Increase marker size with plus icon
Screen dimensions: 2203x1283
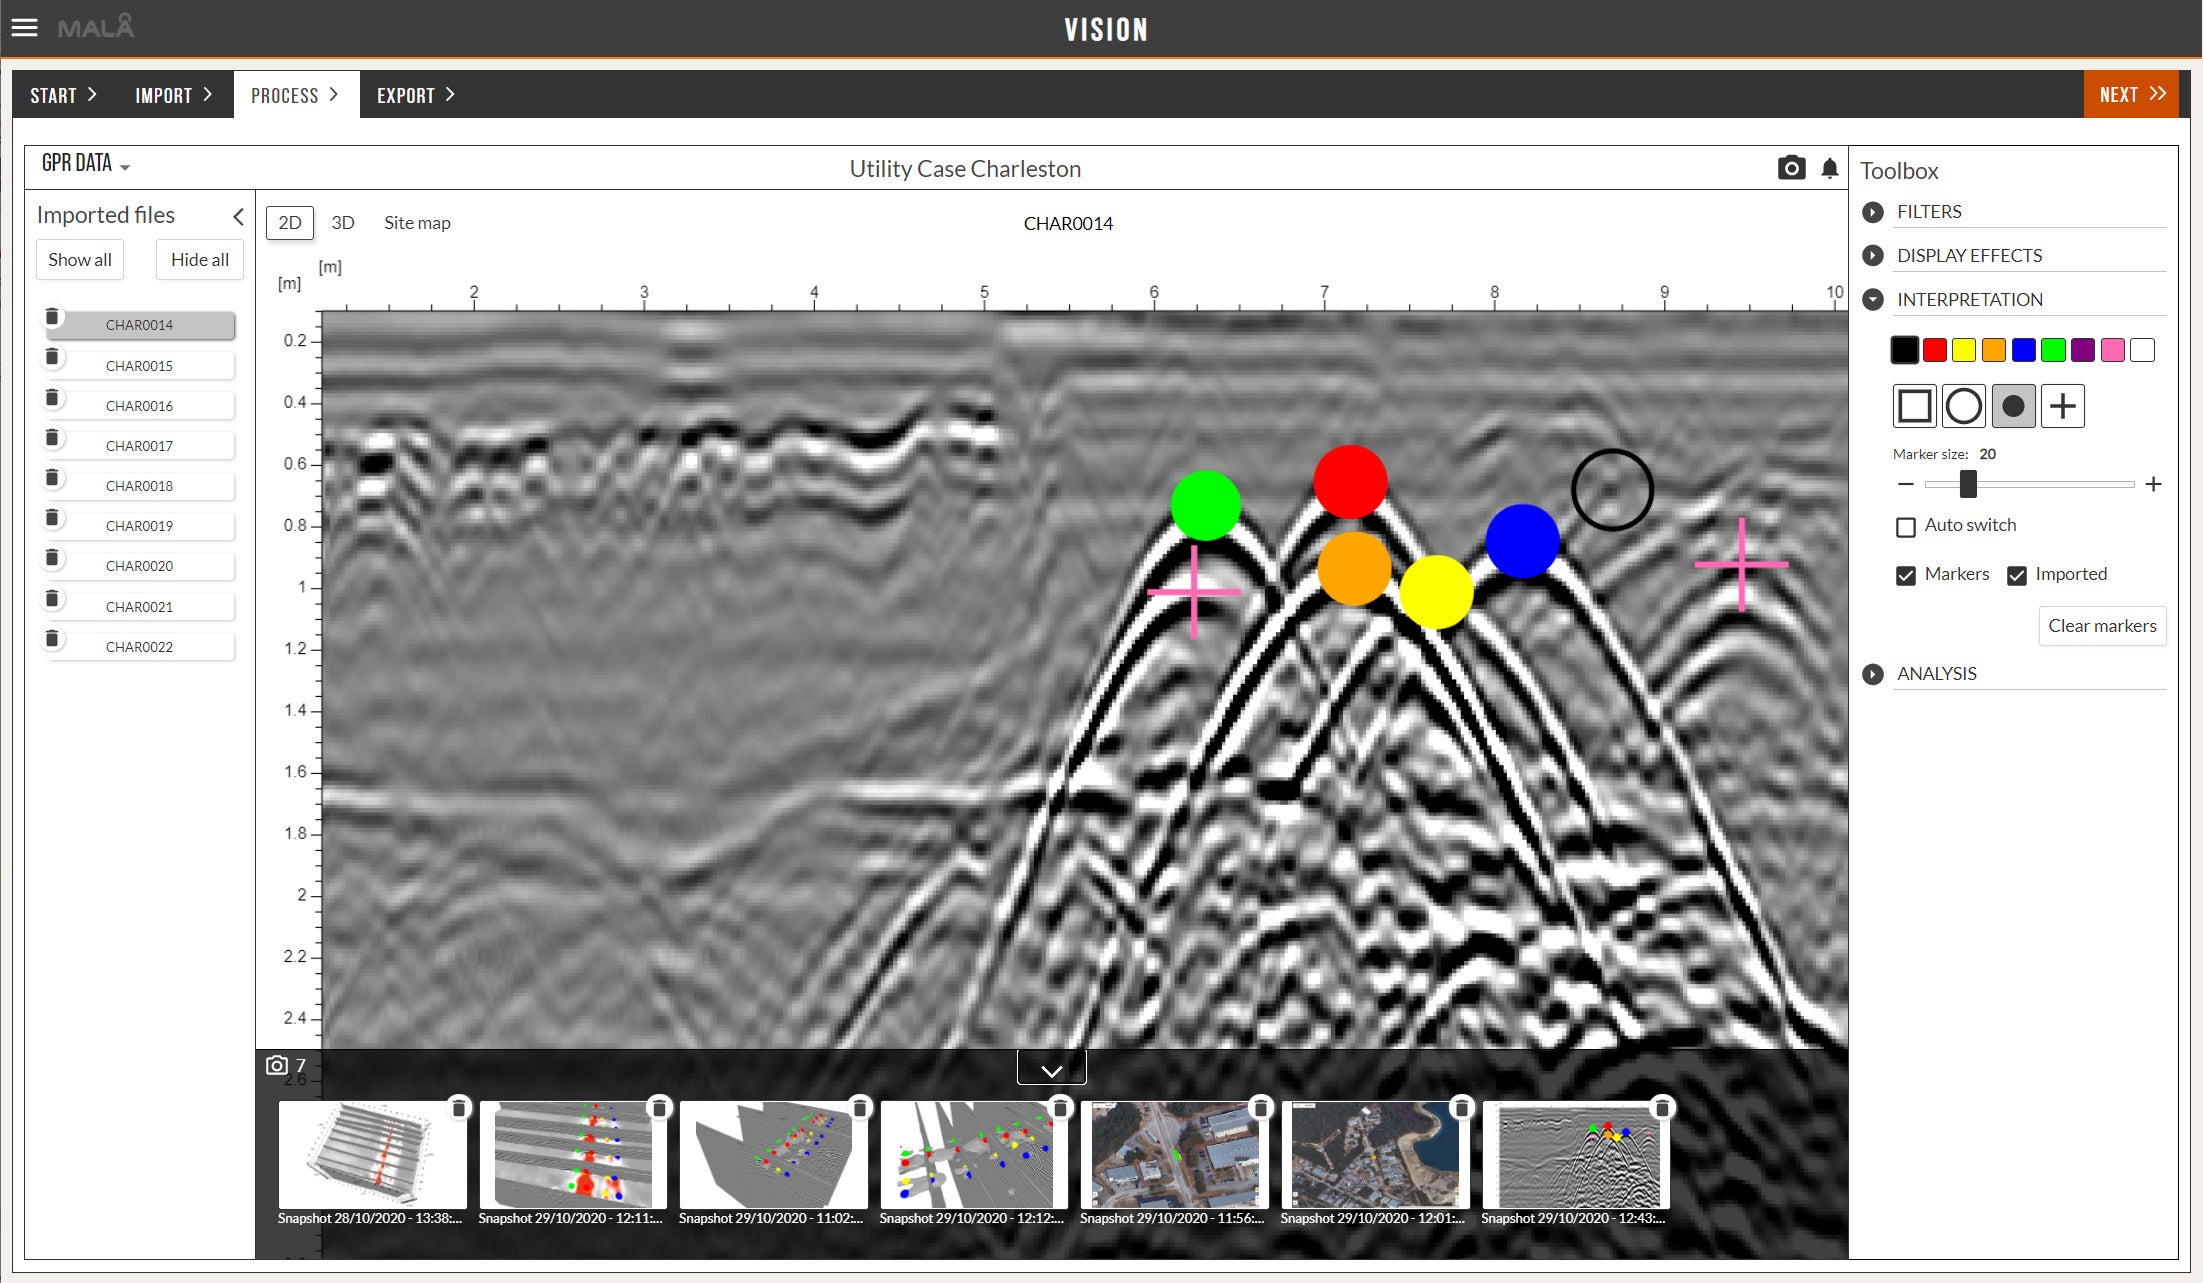[2153, 484]
